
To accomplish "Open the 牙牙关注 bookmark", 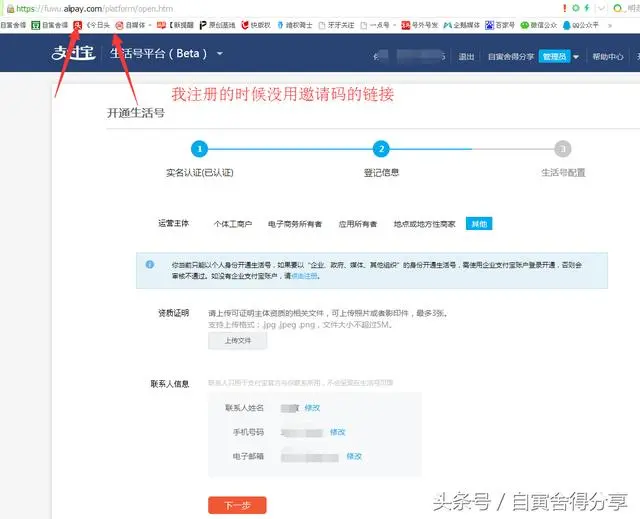I will click(336, 25).
